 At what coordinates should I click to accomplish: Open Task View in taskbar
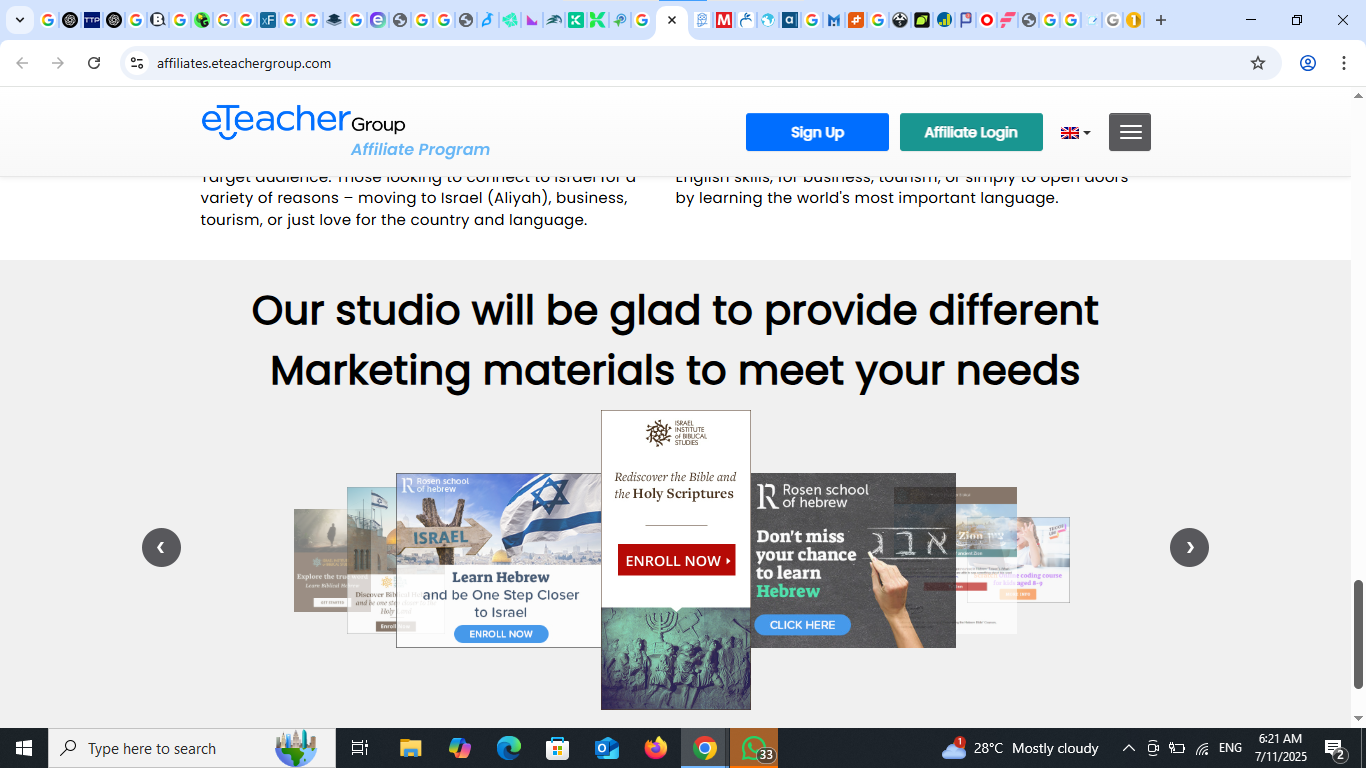[x=360, y=748]
